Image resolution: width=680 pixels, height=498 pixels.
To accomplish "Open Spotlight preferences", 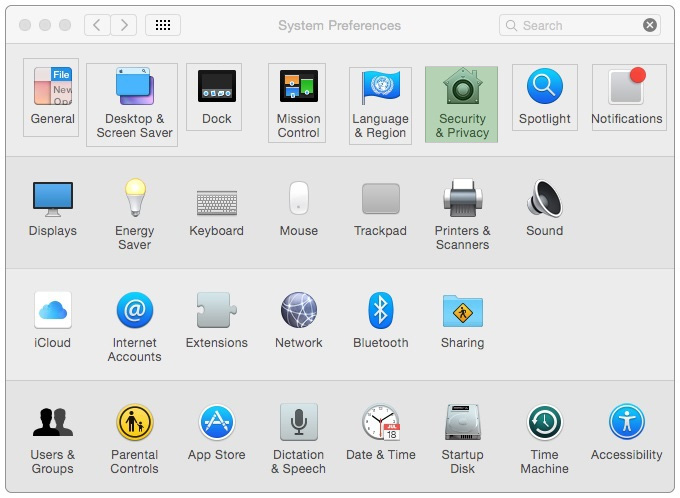I will pos(545,98).
